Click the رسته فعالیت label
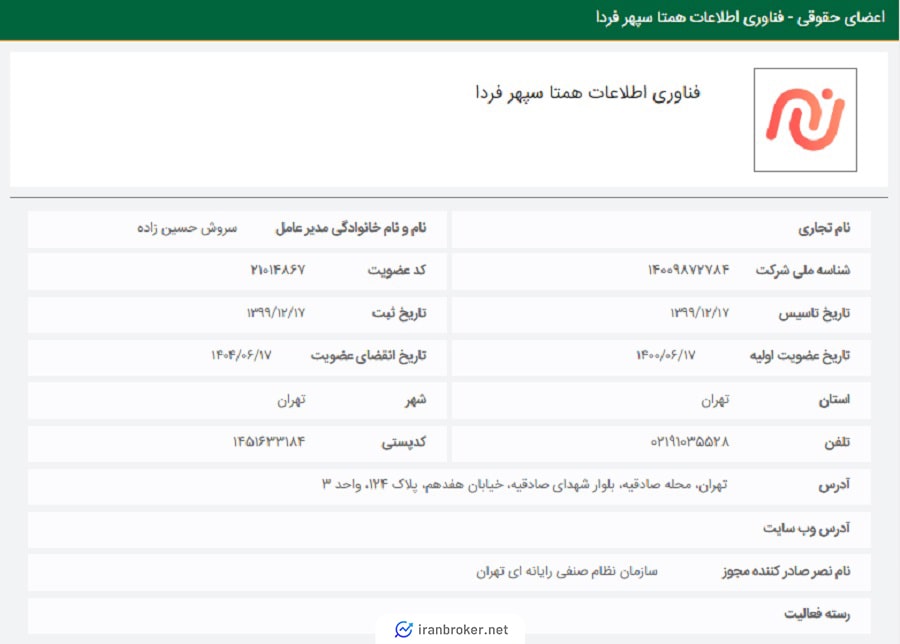 click(x=817, y=614)
